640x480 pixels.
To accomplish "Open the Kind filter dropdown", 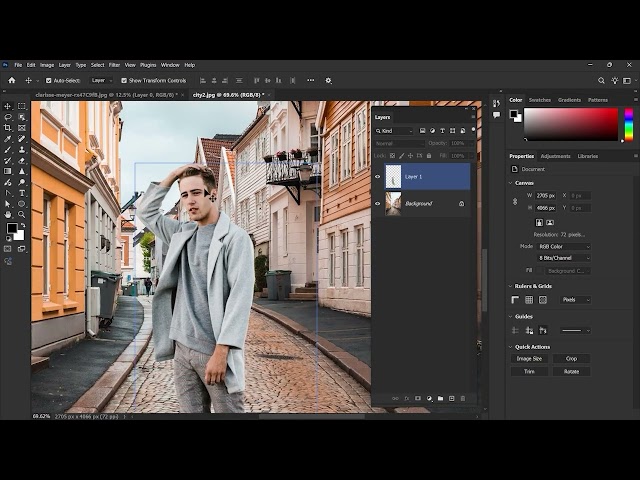I will tap(394, 131).
